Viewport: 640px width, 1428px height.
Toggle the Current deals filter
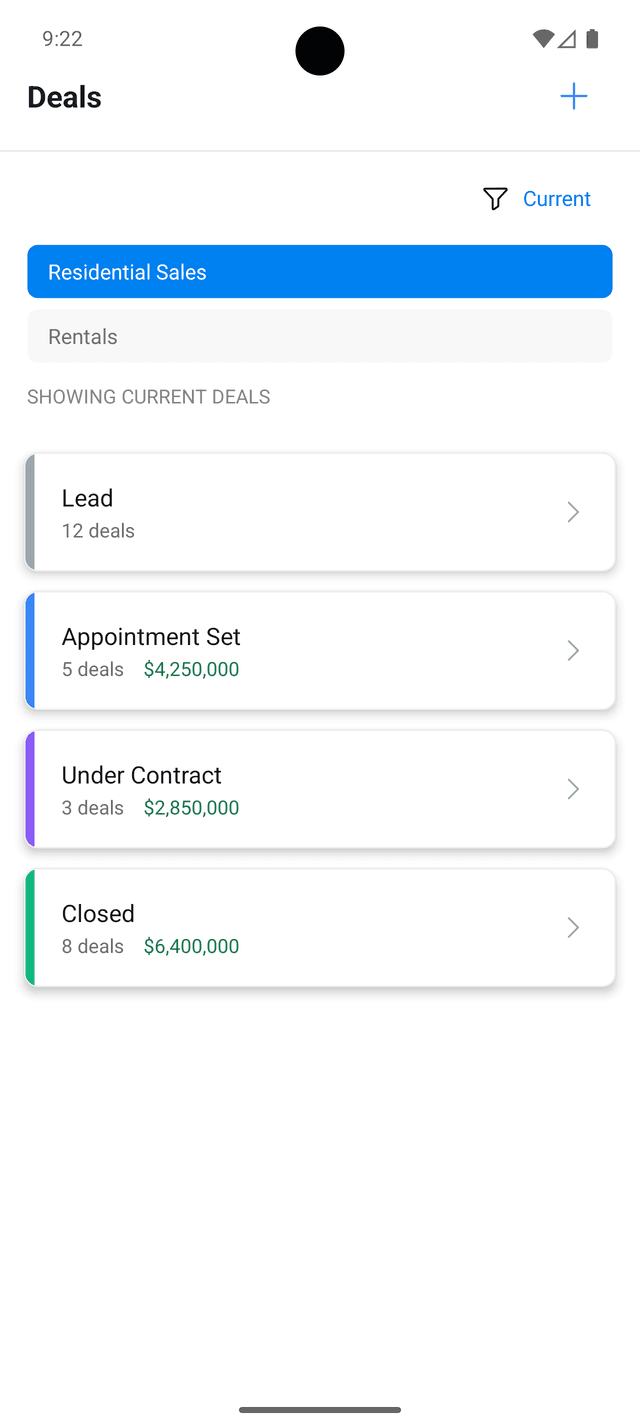click(x=556, y=198)
